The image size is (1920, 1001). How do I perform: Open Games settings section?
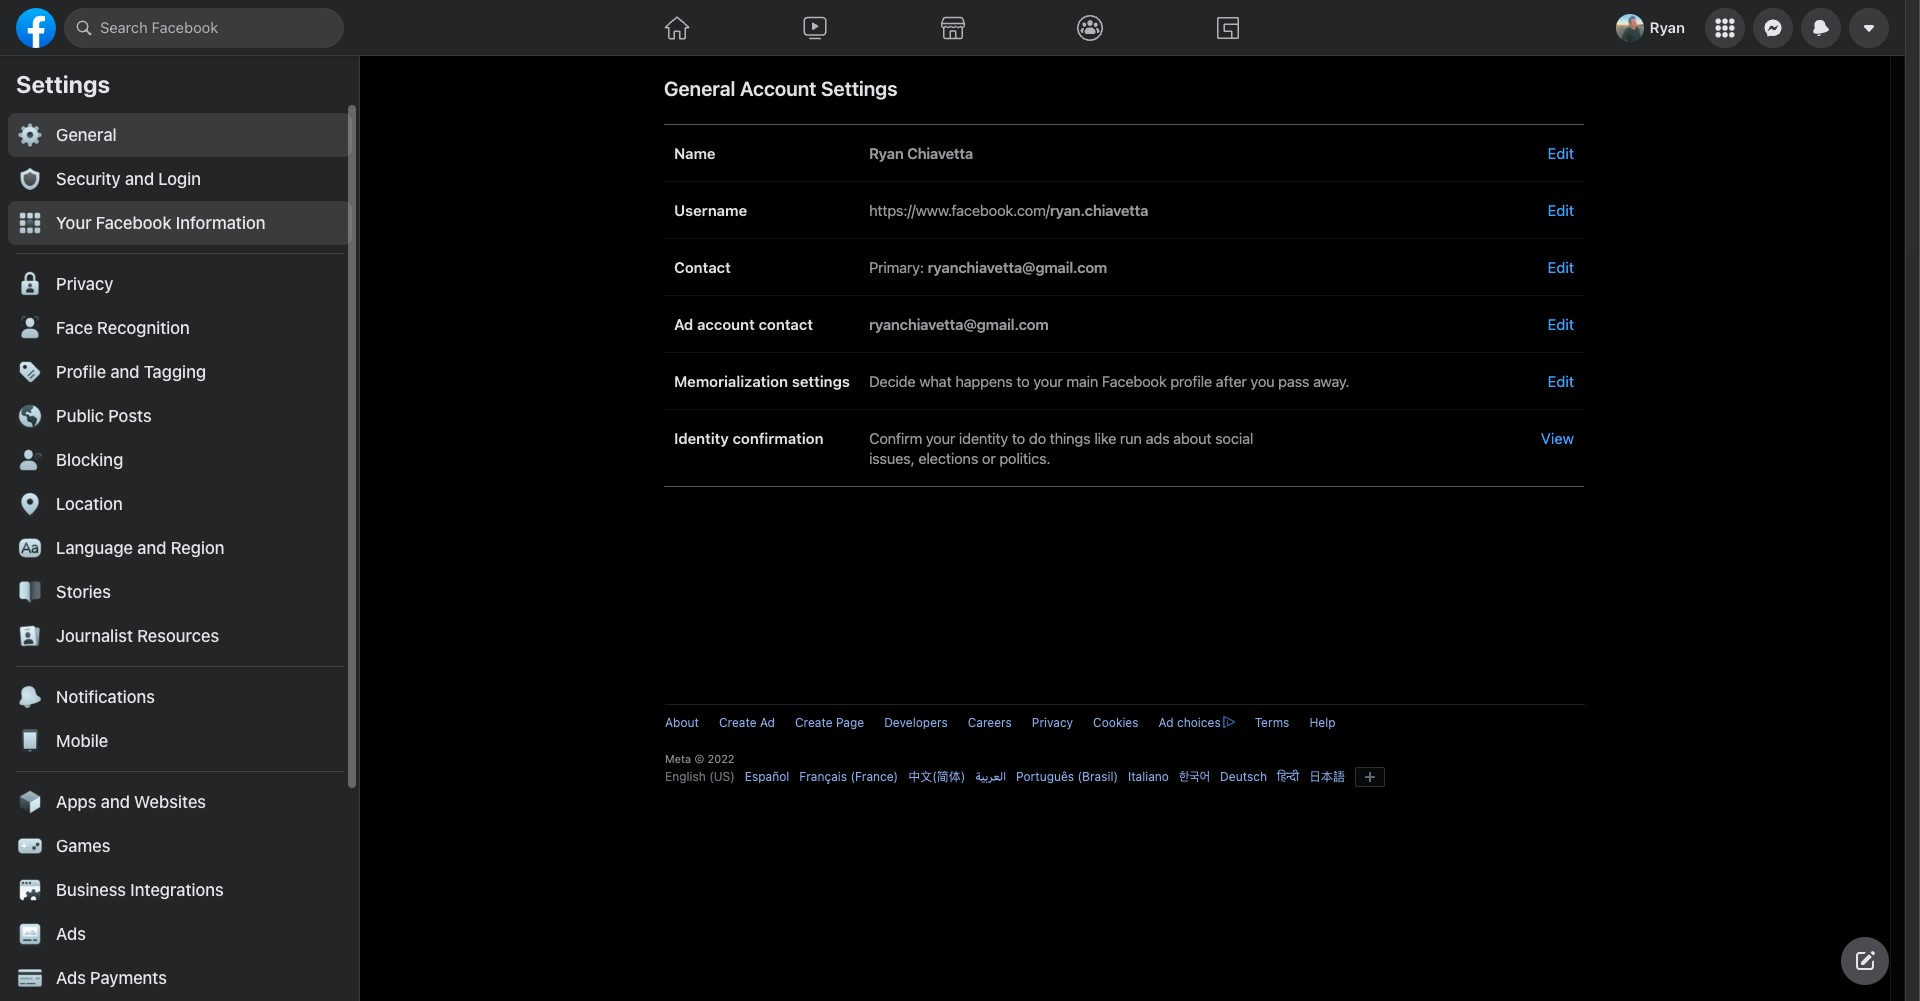[x=178, y=846]
